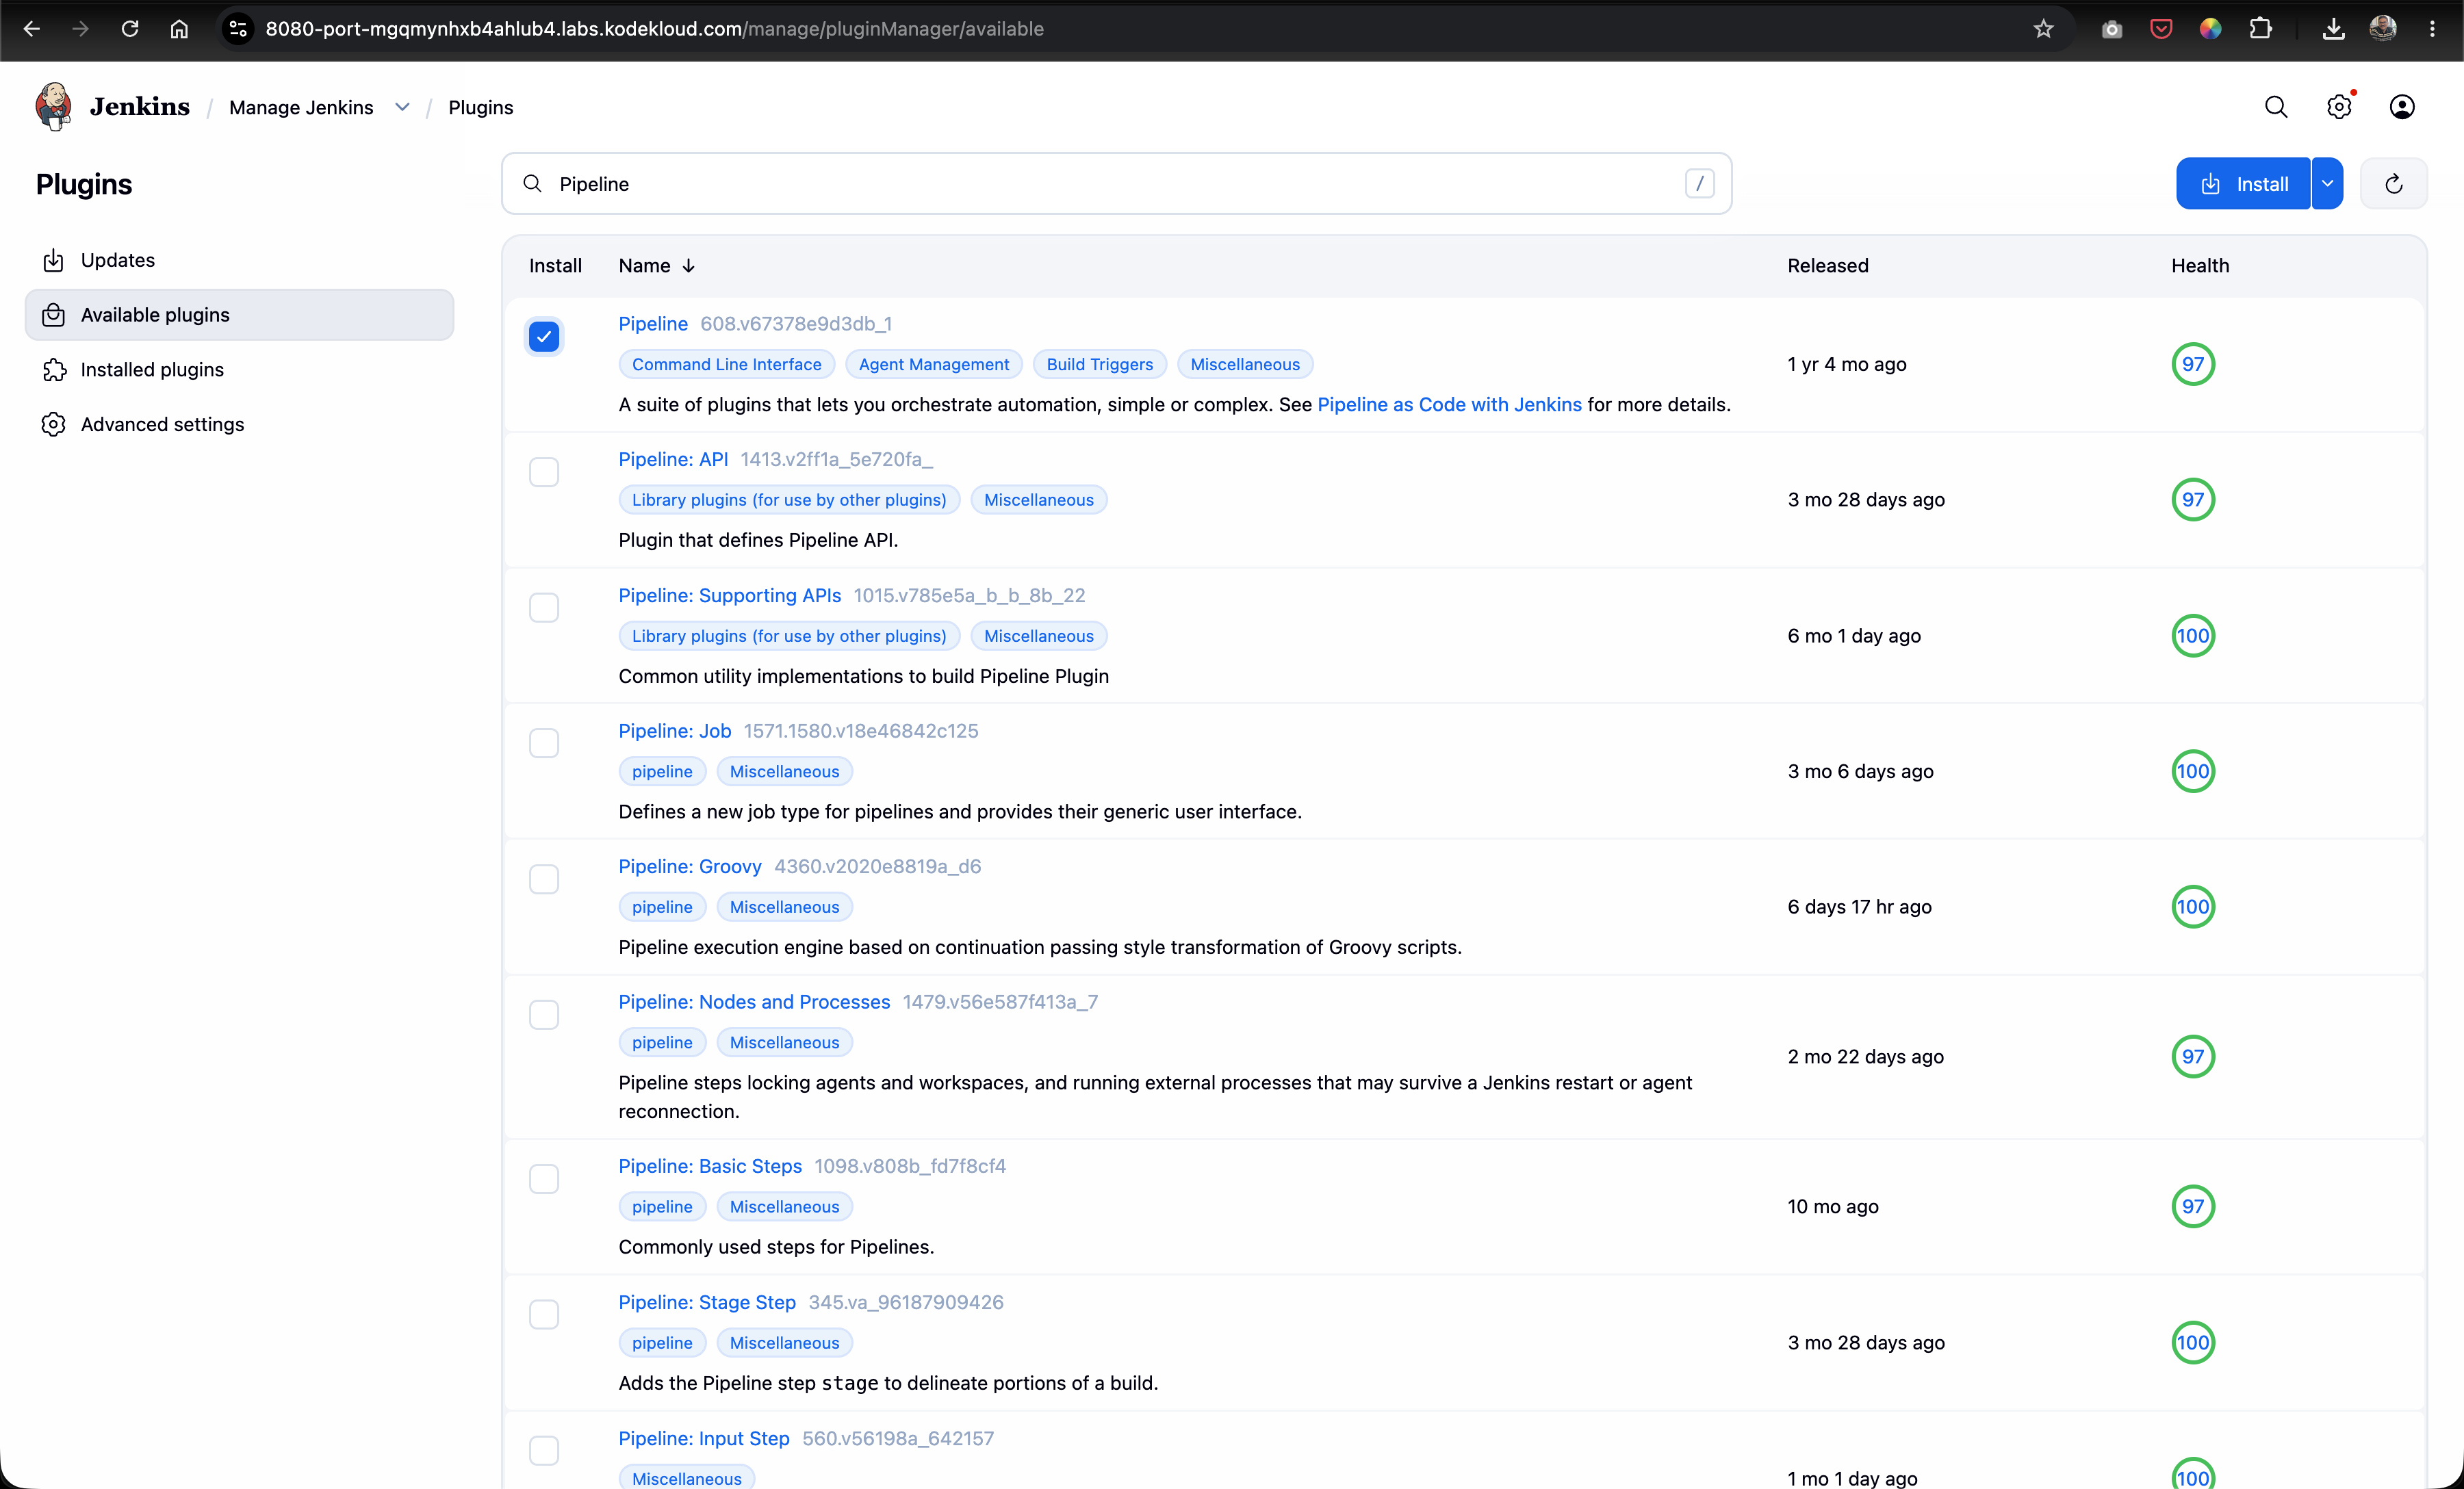Click the health score 100 badge for Pipeline: Job
Viewport: 2464px width, 1489px height.
point(2192,771)
